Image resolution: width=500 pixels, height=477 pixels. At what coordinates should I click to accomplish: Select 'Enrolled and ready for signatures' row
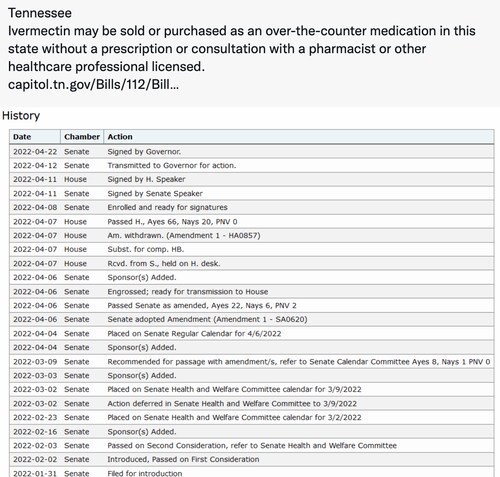pyautogui.click(x=252, y=207)
